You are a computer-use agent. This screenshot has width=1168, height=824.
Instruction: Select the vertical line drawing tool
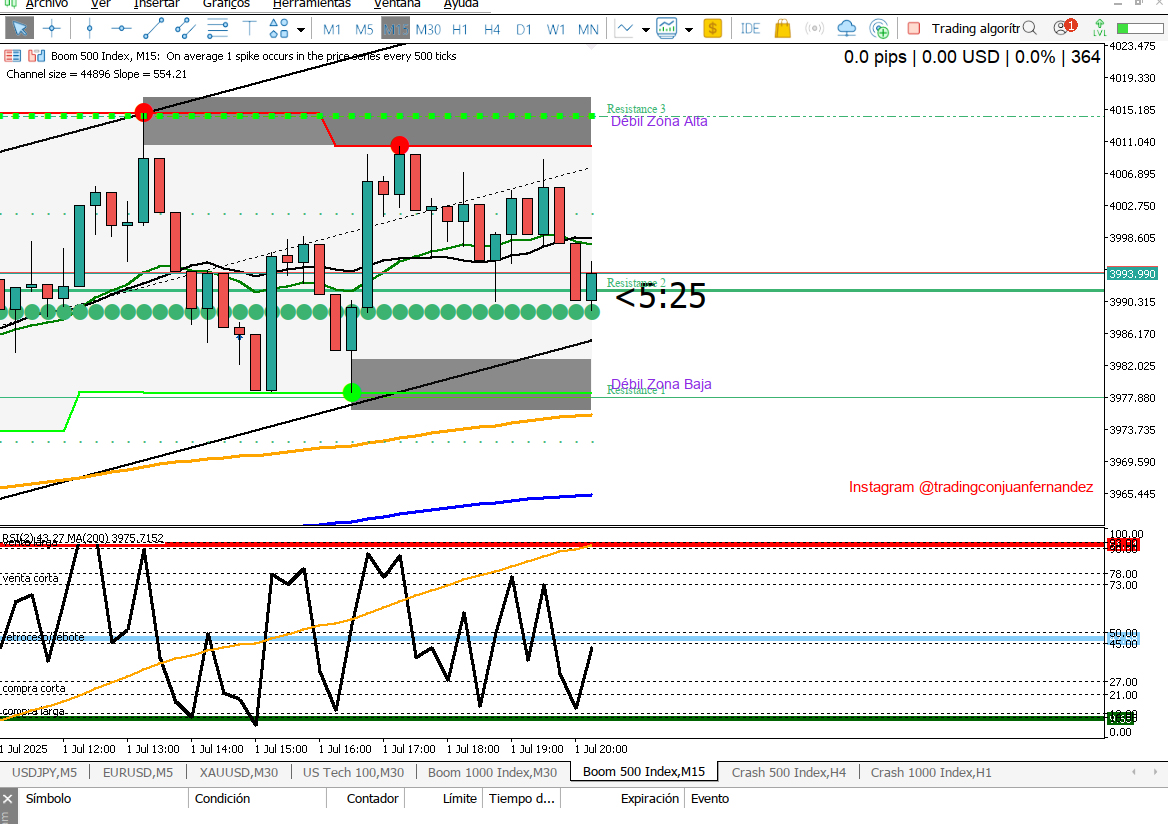(x=89, y=29)
